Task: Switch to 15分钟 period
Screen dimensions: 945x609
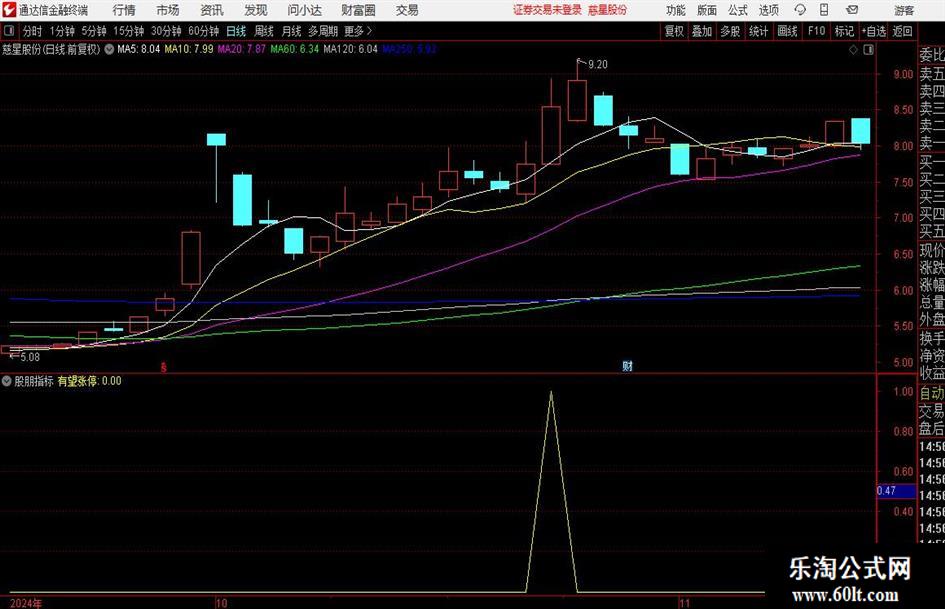Action: (x=128, y=31)
